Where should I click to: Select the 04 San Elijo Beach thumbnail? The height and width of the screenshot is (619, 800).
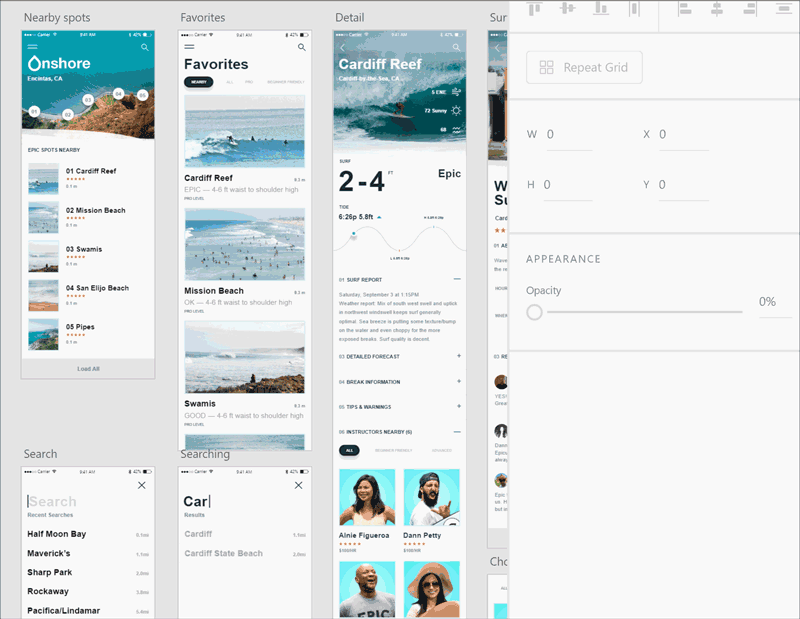click(43, 295)
